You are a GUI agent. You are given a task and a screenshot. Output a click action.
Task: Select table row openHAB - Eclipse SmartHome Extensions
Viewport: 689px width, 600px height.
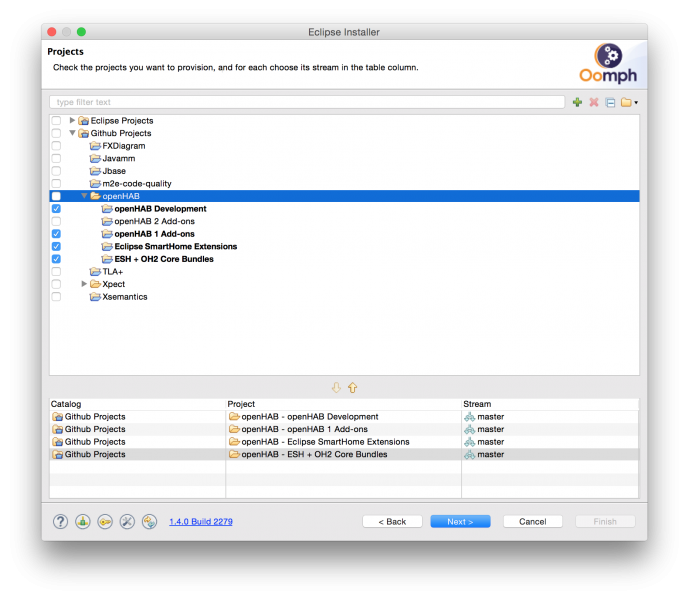point(344,442)
